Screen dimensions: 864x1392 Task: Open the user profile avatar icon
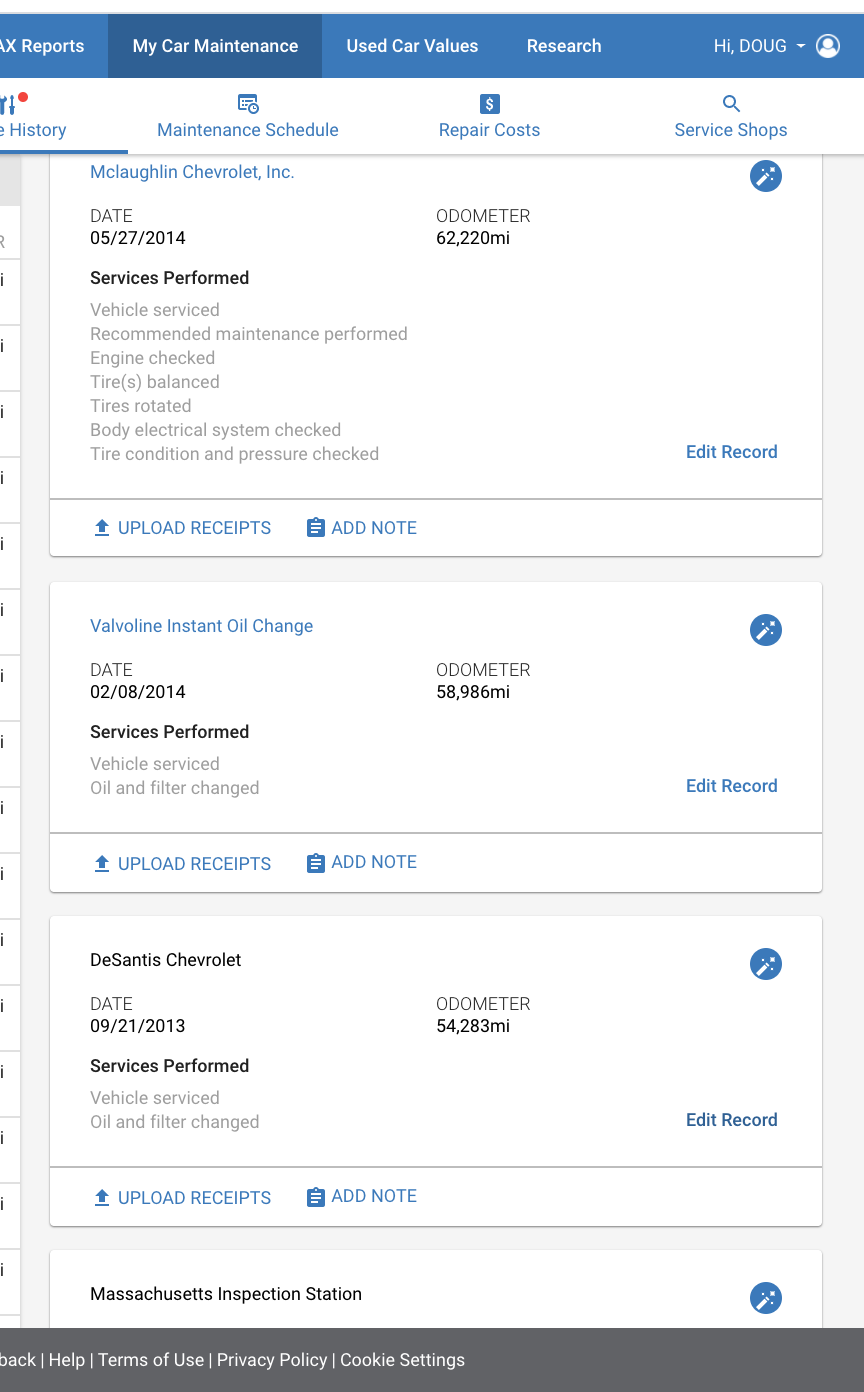pyautogui.click(x=828, y=46)
